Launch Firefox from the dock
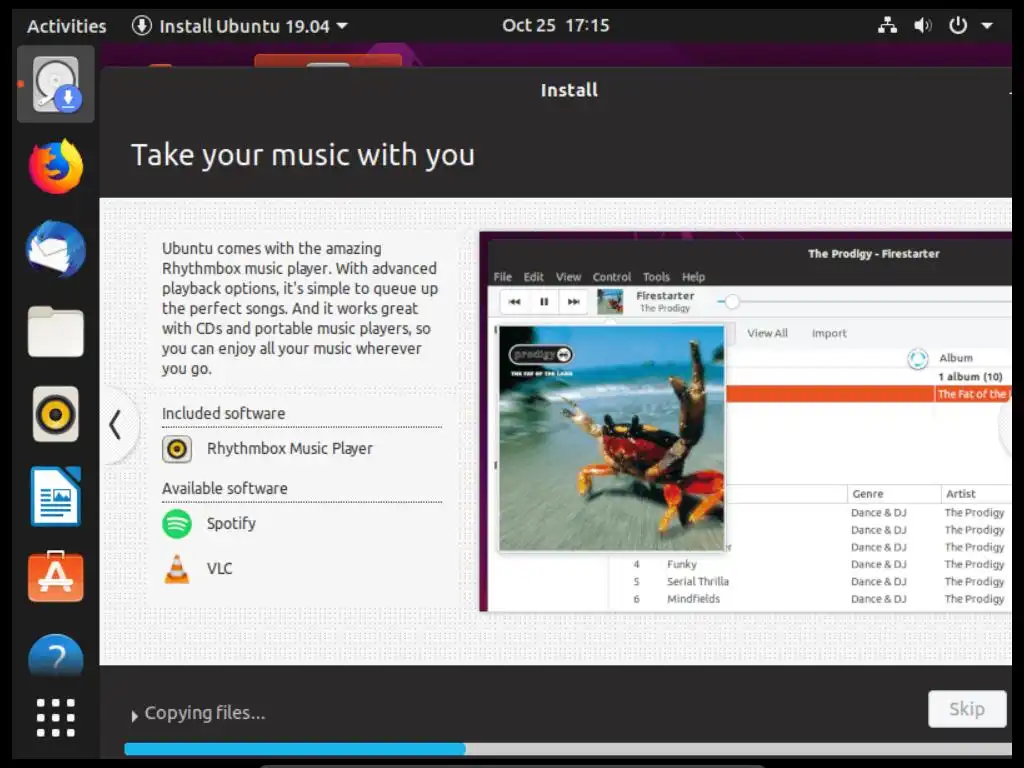 [56, 167]
